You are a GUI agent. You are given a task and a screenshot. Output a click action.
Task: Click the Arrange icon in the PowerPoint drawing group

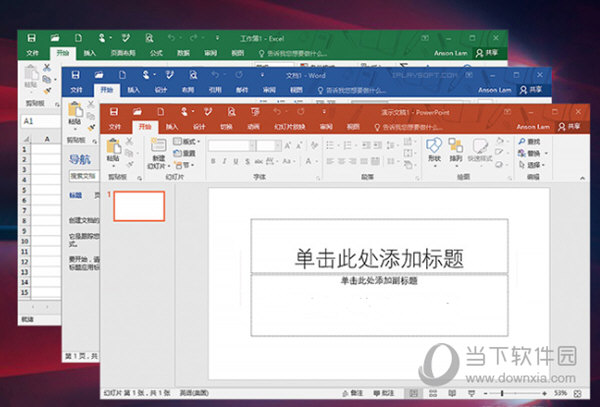(x=456, y=146)
